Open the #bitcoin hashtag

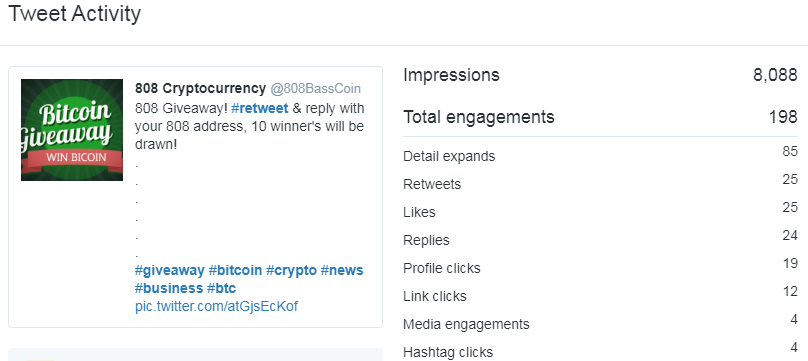(x=235, y=270)
